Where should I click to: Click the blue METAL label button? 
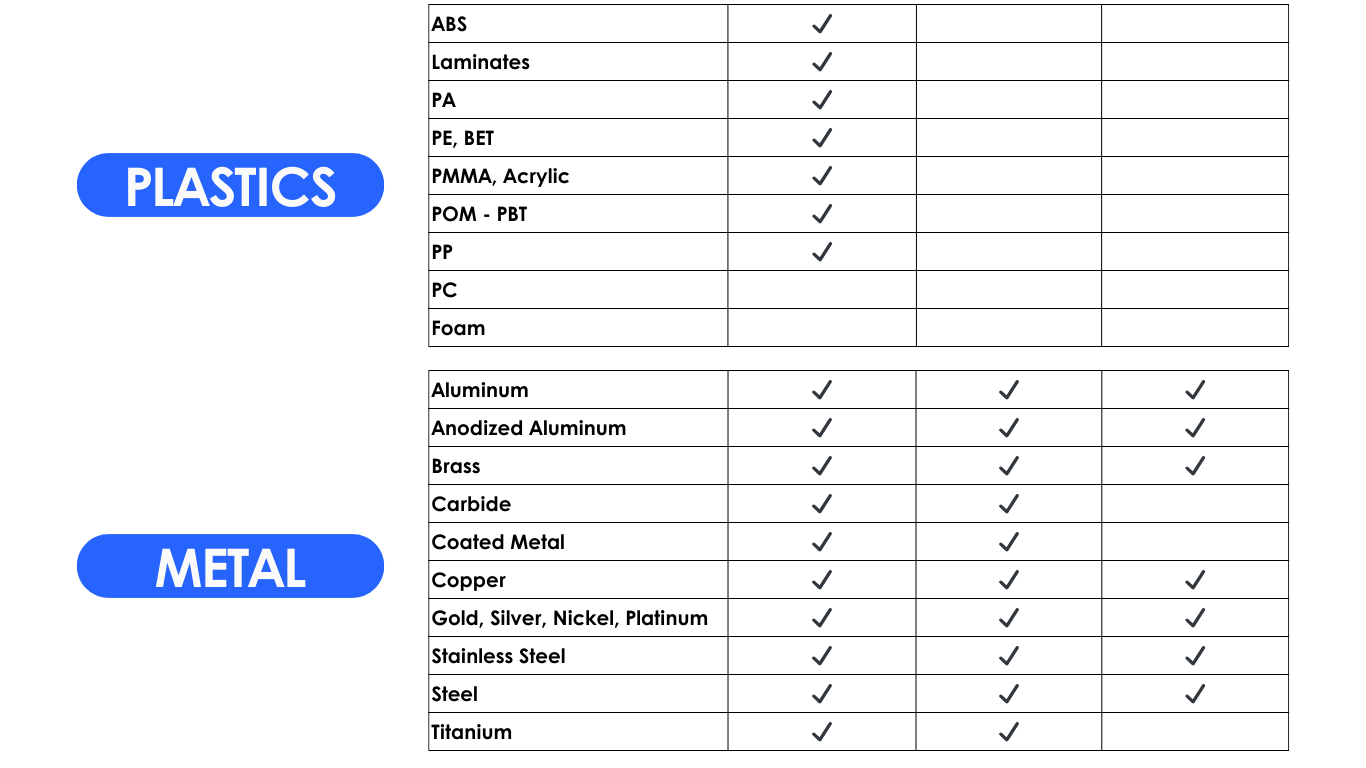(230, 567)
